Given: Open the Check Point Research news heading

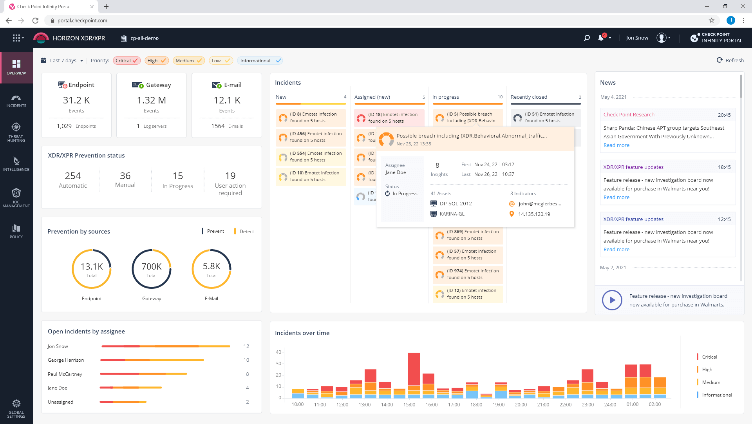Looking at the screenshot, I should [x=628, y=115].
